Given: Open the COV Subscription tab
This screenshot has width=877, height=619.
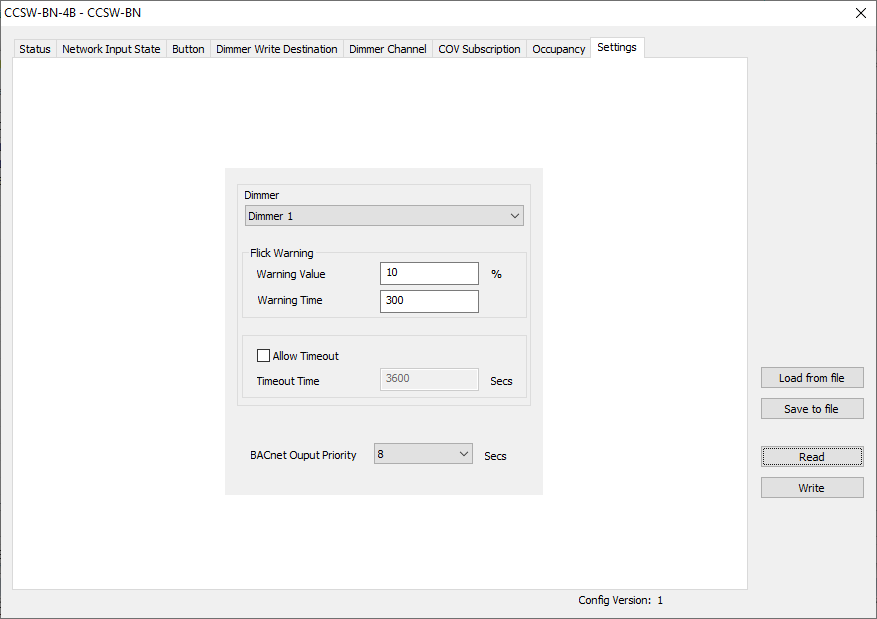Looking at the screenshot, I should pos(479,49).
